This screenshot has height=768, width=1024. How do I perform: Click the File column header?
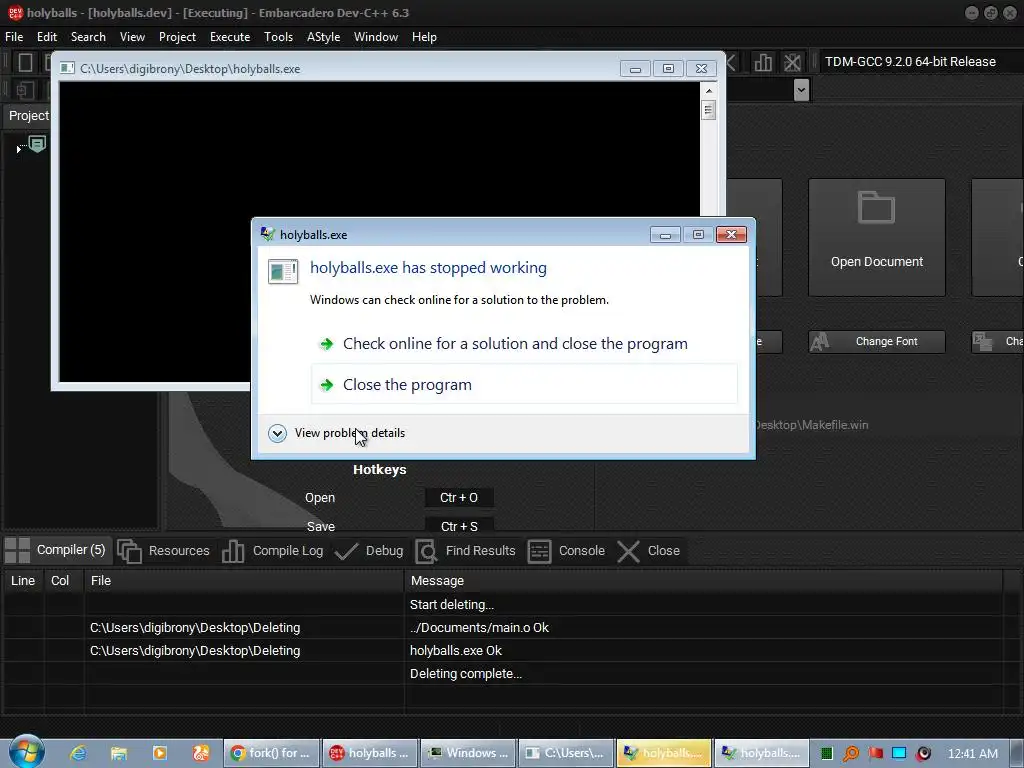244,581
